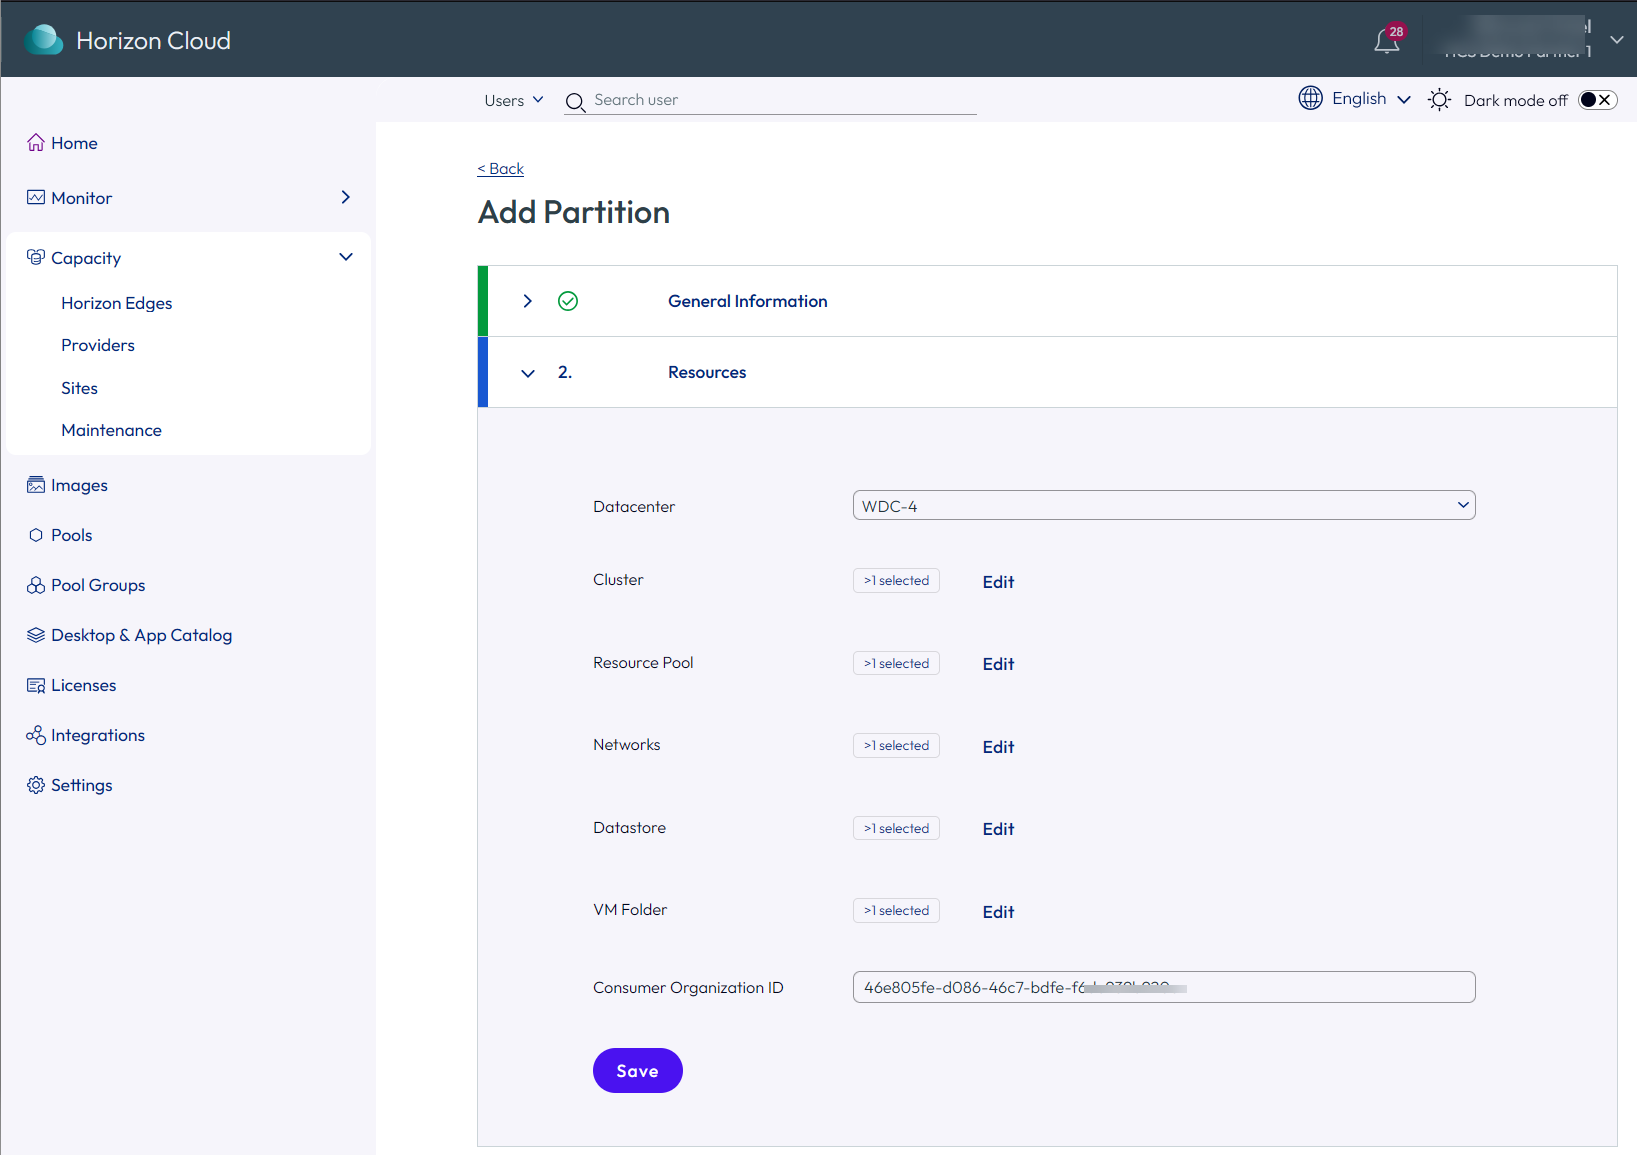Click the Datastore '>1 selected' tag
Viewport: 1637px width, 1155px height.
coord(896,828)
